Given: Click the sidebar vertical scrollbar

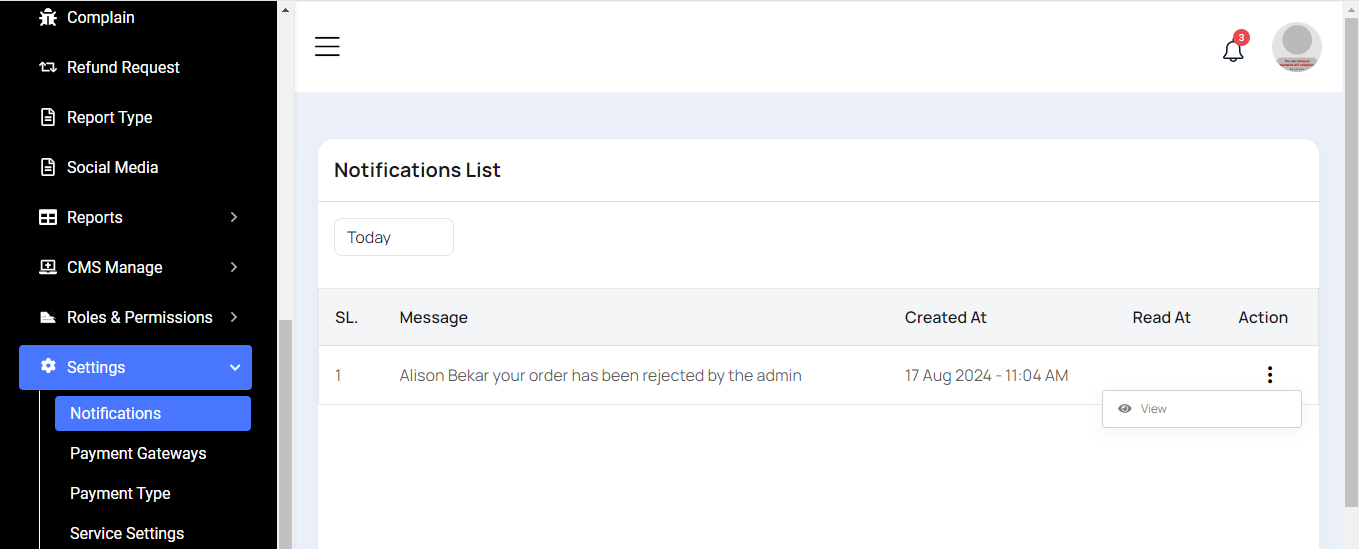Looking at the screenshot, I should tap(285, 430).
